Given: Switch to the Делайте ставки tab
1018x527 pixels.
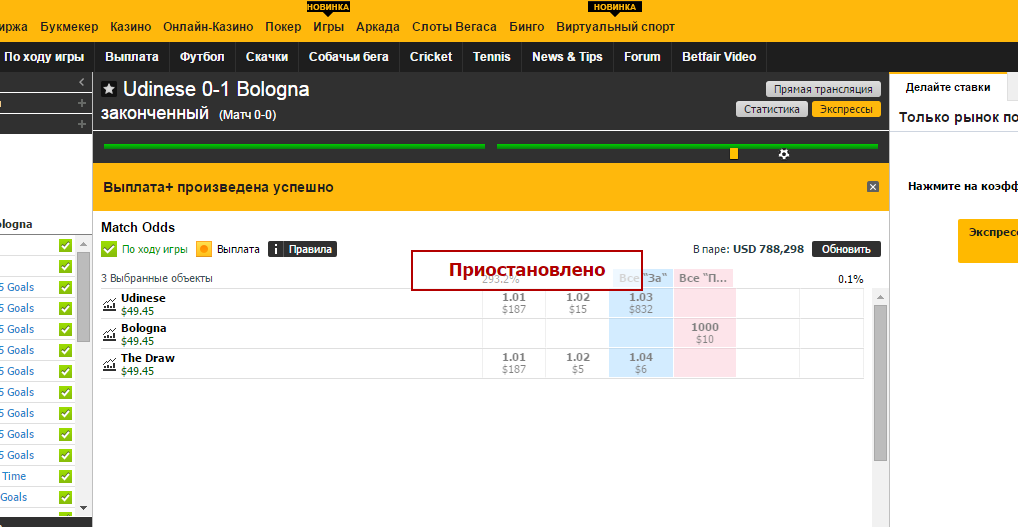Looking at the screenshot, I should click(x=948, y=87).
